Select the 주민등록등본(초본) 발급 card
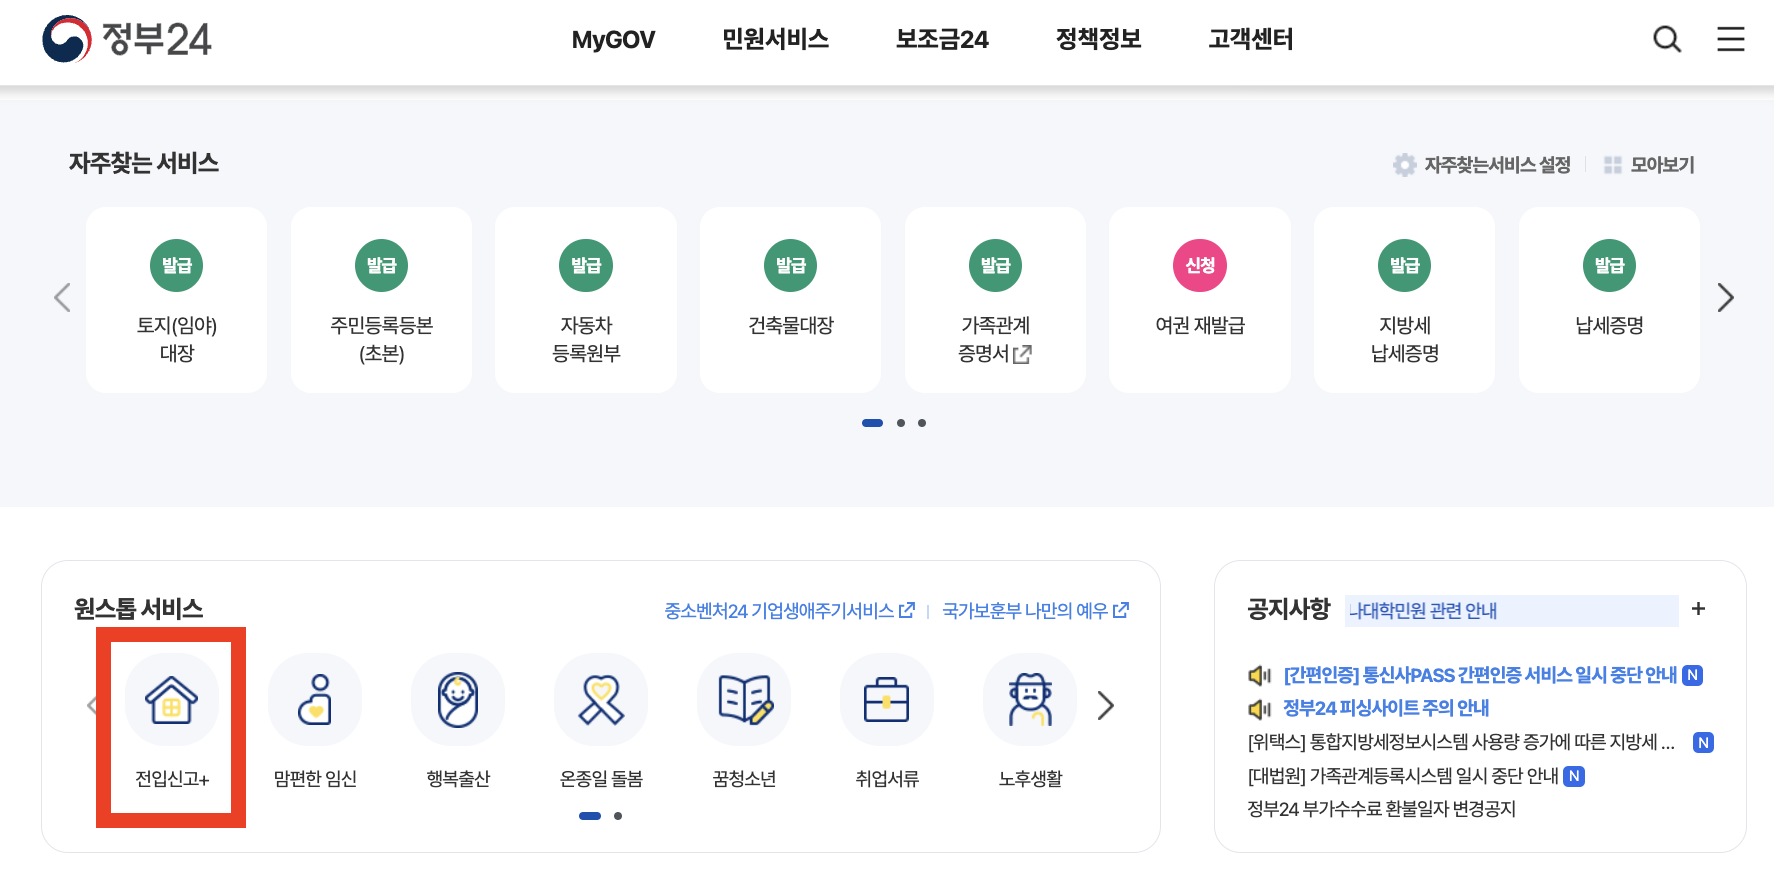This screenshot has height=888, width=1774. [381, 300]
